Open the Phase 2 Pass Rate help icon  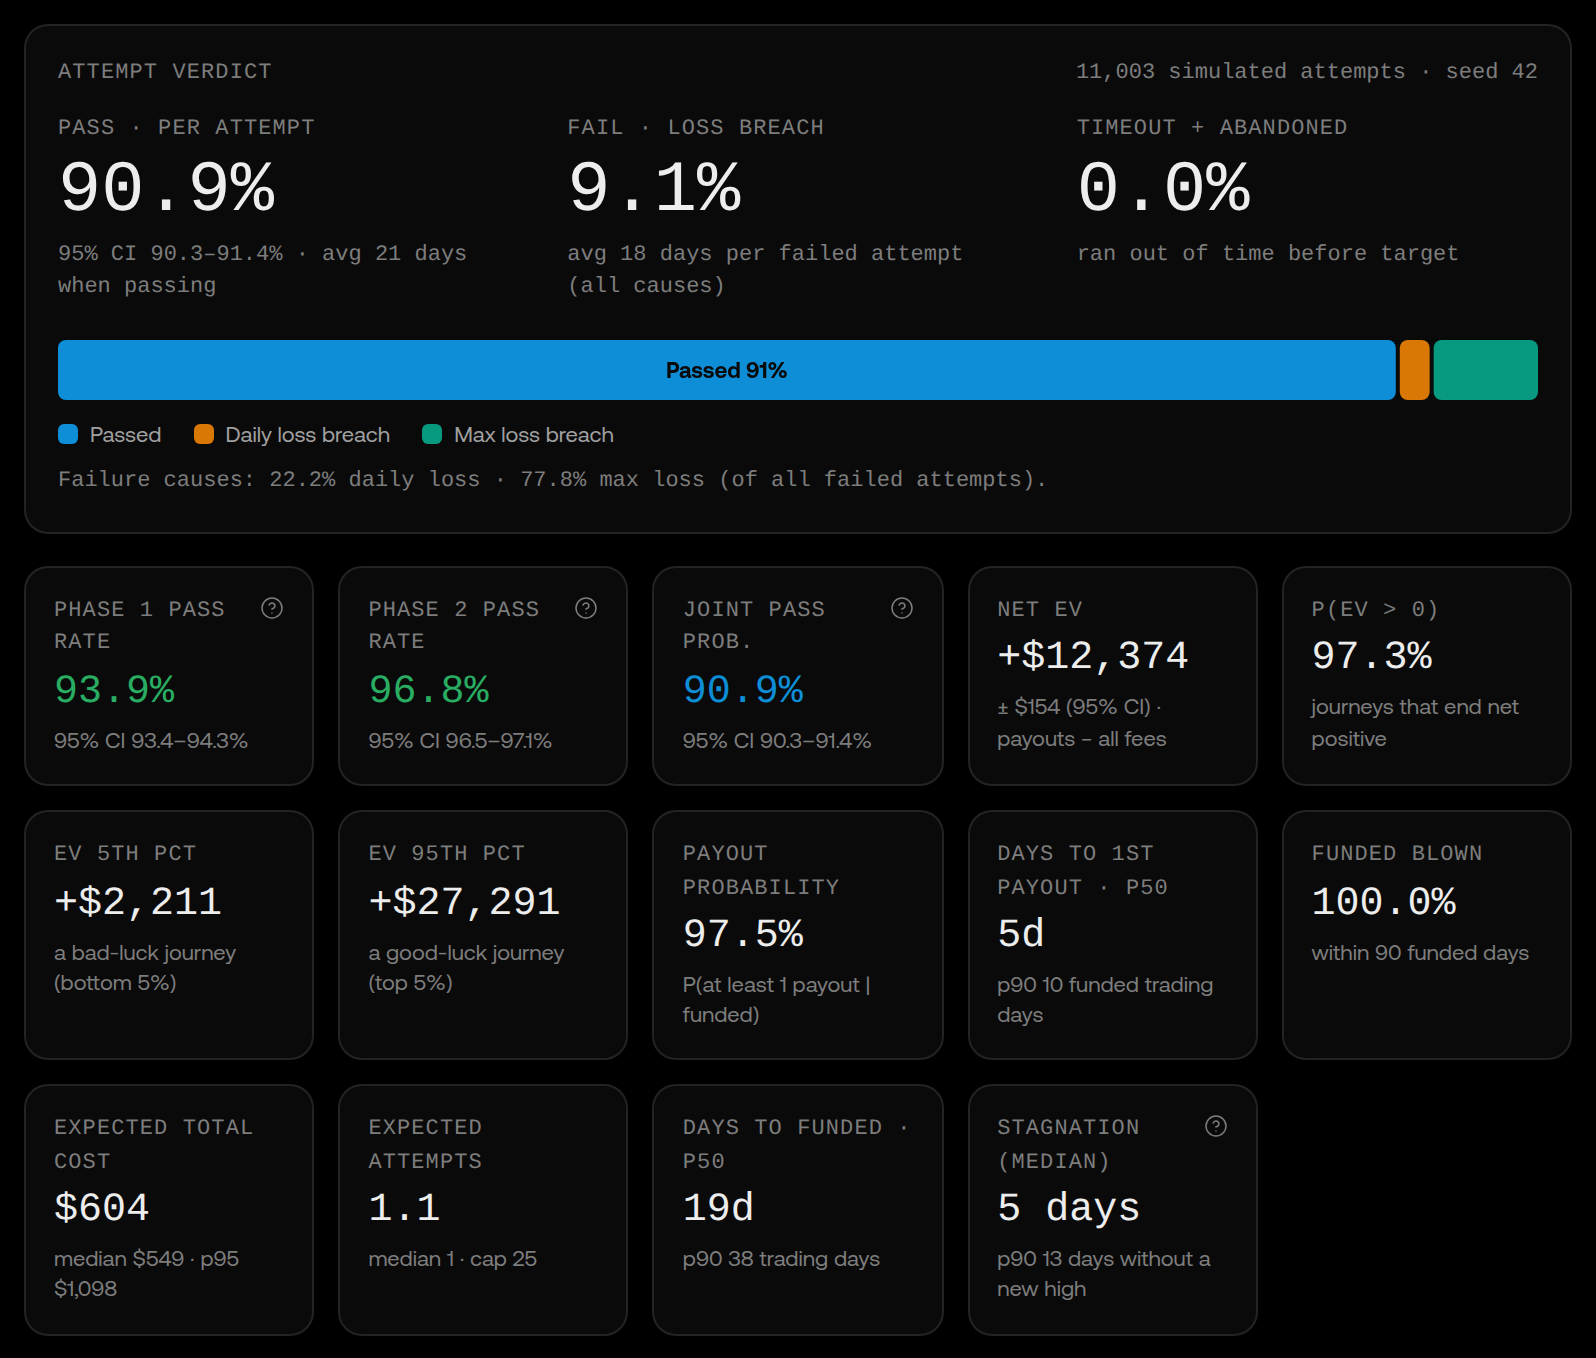tap(586, 608)
